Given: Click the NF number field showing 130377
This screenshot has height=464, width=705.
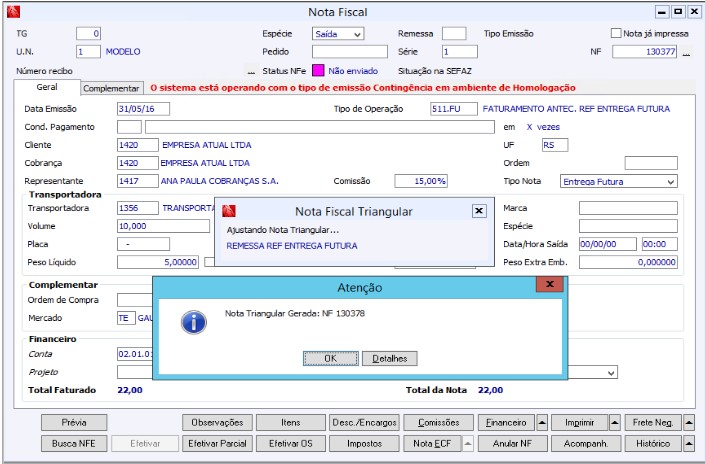Looking at the screenshot, I should [x=644, y=52].
